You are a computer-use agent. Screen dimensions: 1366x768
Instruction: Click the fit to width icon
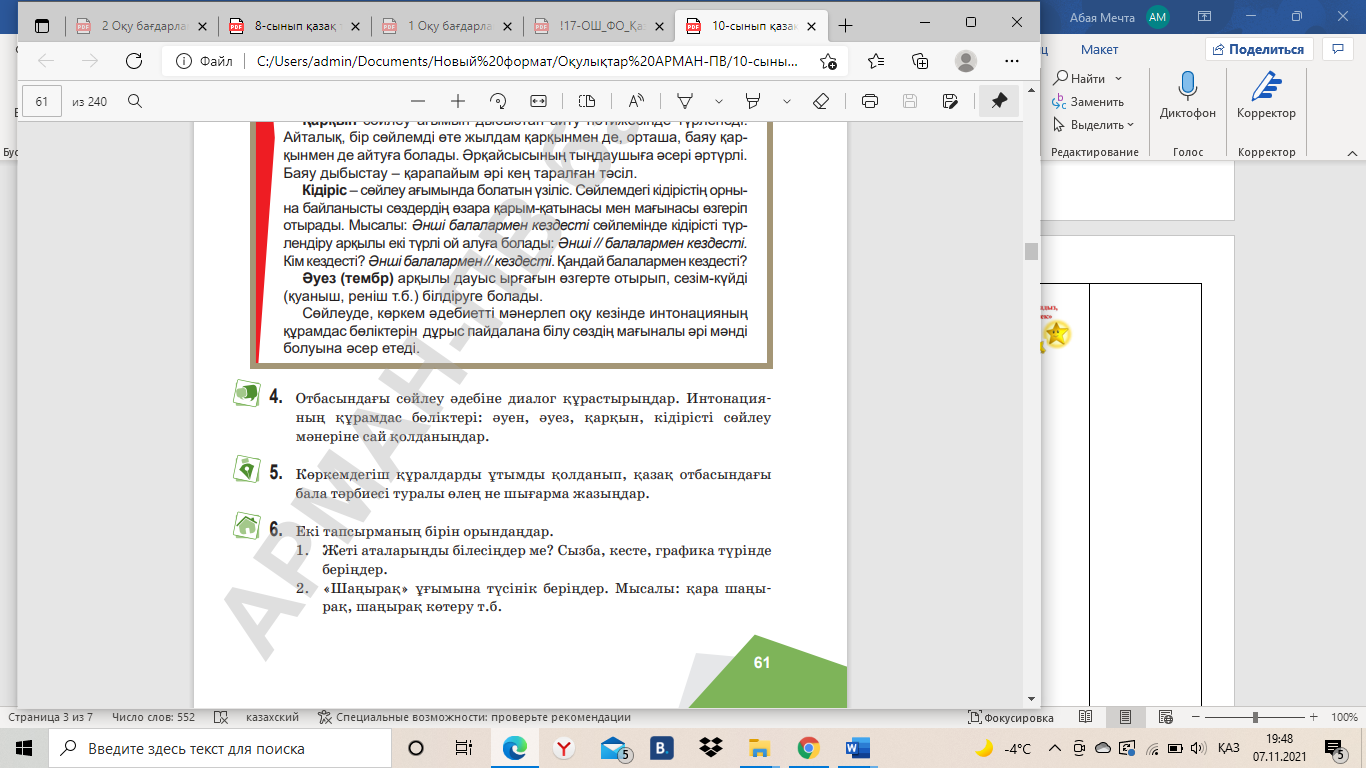(538, 101)
